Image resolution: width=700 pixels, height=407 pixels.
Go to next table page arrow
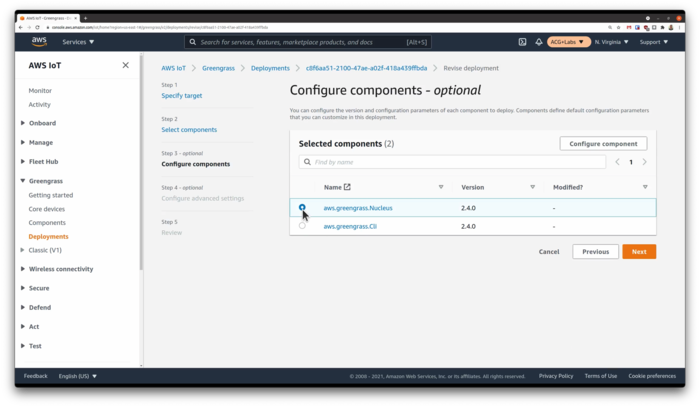pyautogui.click(x=644, y=162)
